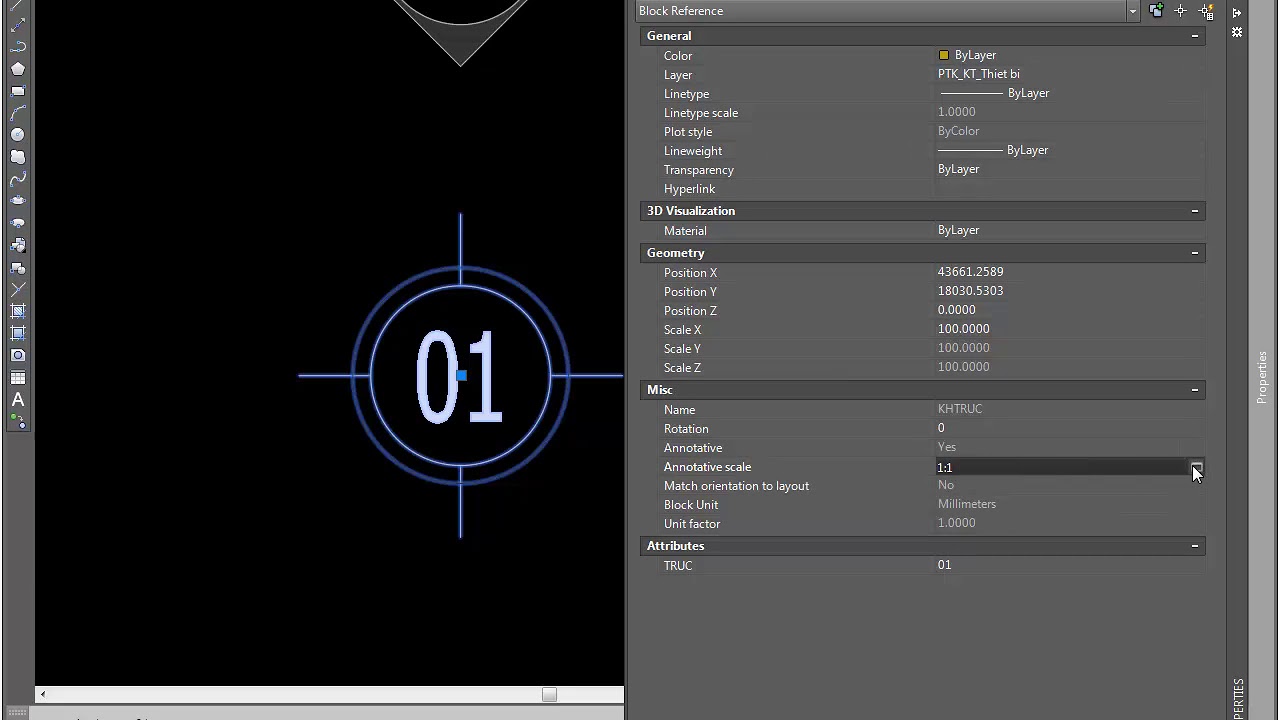Viewport: 1280px width, 720px height.
Task: Select the Rectangle tool
Action: tap(18, 91)
